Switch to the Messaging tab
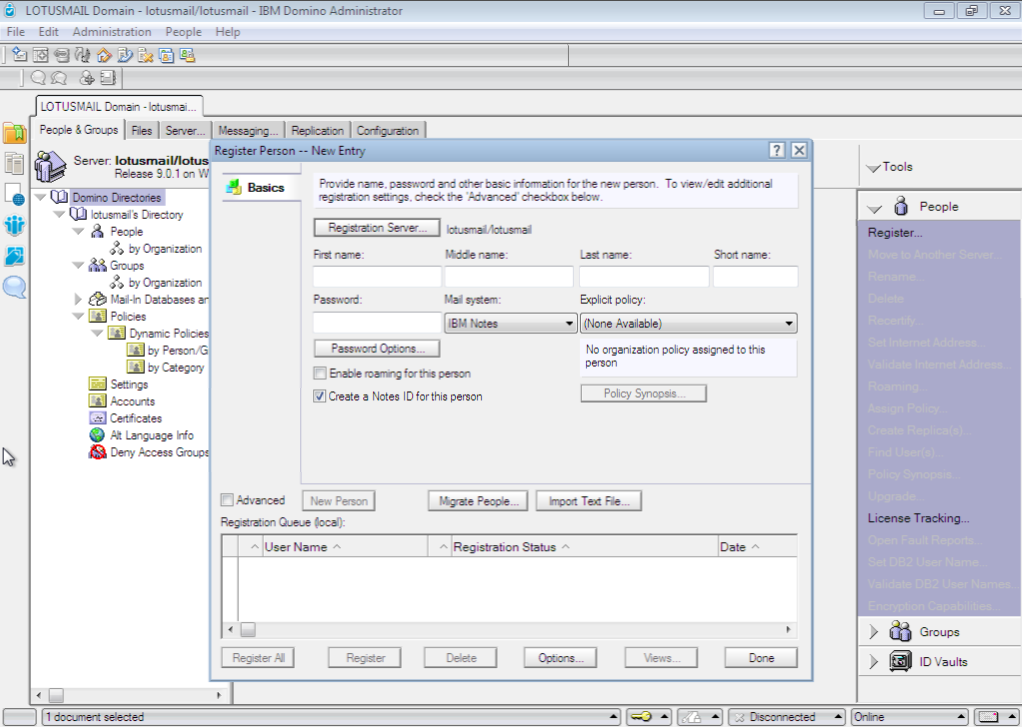Image resolution: width=1022 pixels, height=727 pixels. [248, 130]
